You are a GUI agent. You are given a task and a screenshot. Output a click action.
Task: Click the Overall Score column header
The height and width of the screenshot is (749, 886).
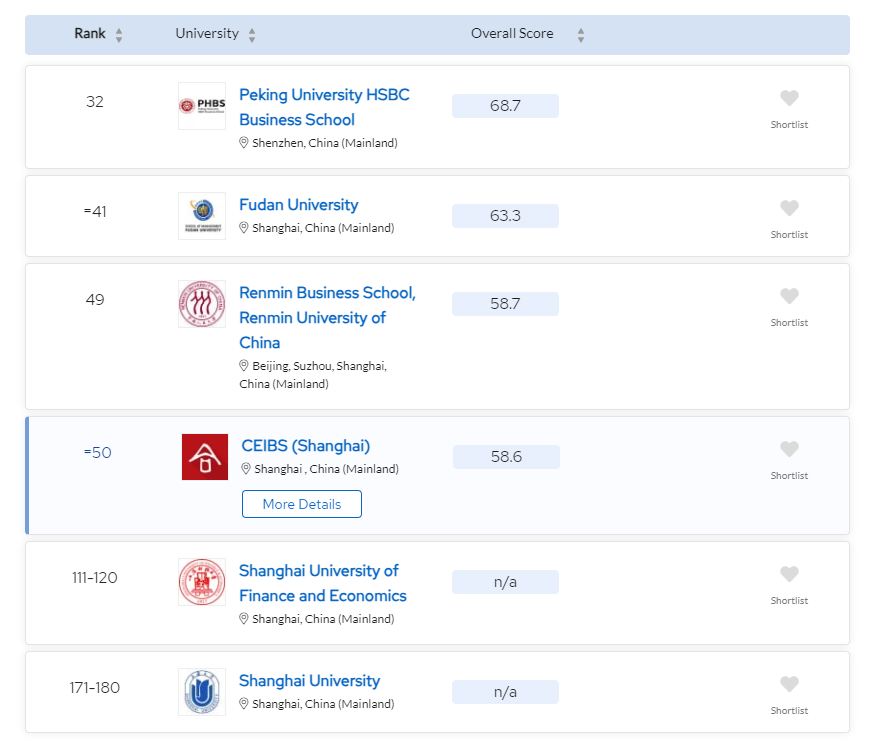[512, 34]
